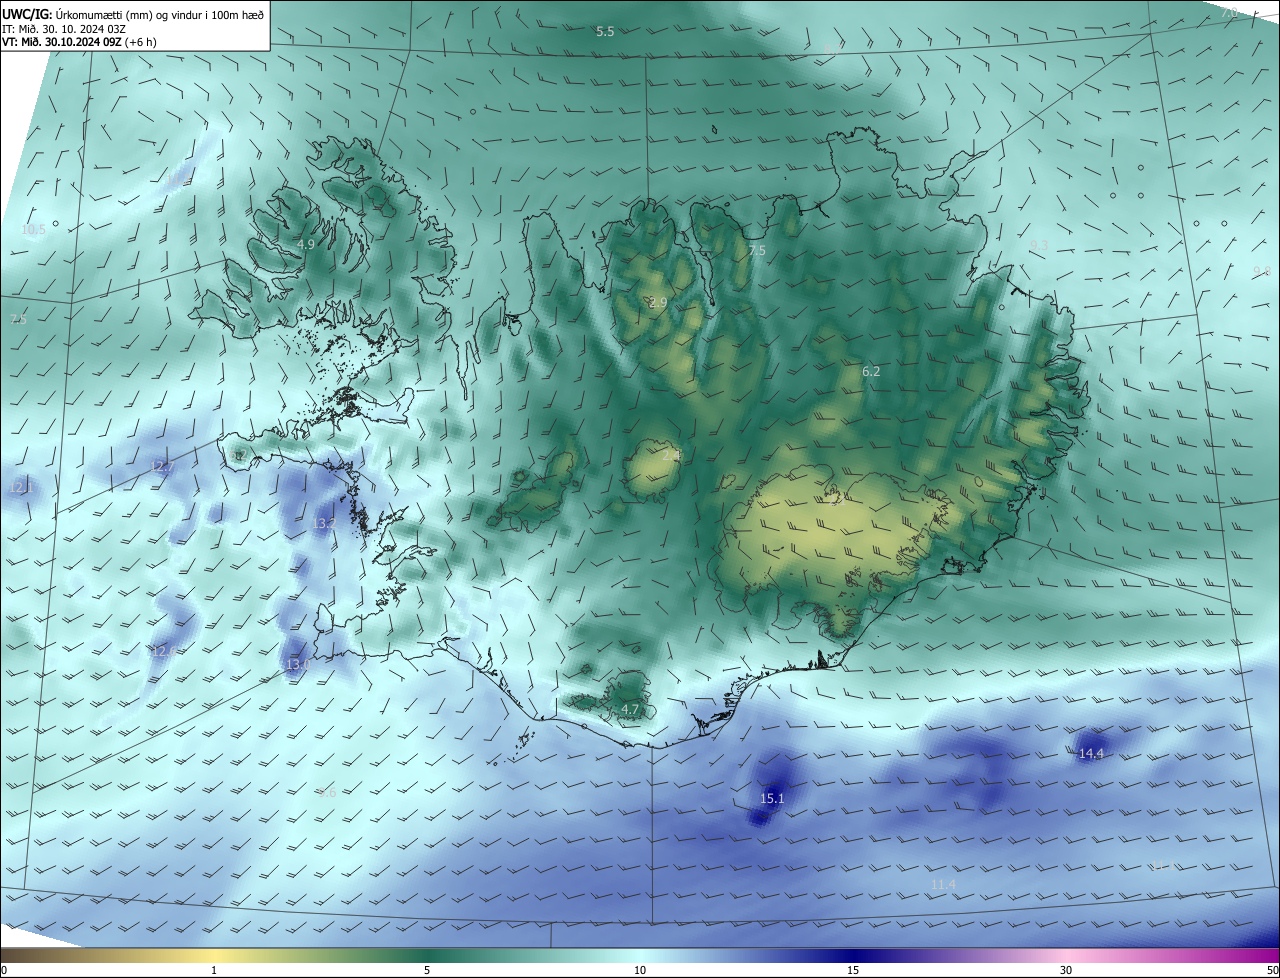1280x978 pixels.
Task: Click the "12.7" value label
Action: [x=162, y=467]
